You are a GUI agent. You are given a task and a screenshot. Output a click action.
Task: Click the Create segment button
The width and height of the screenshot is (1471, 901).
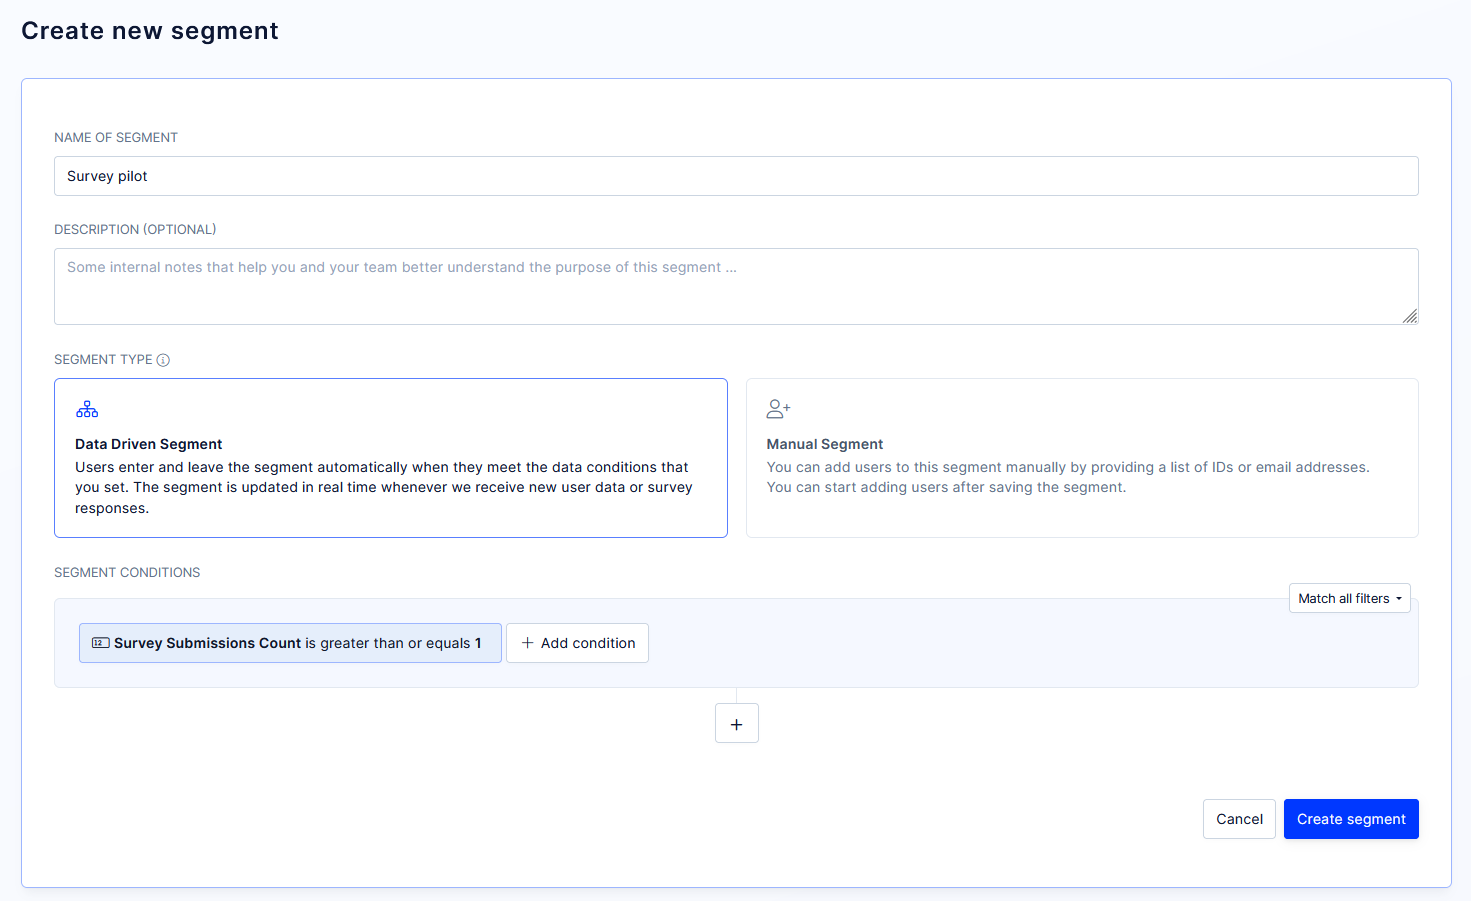1351,818
